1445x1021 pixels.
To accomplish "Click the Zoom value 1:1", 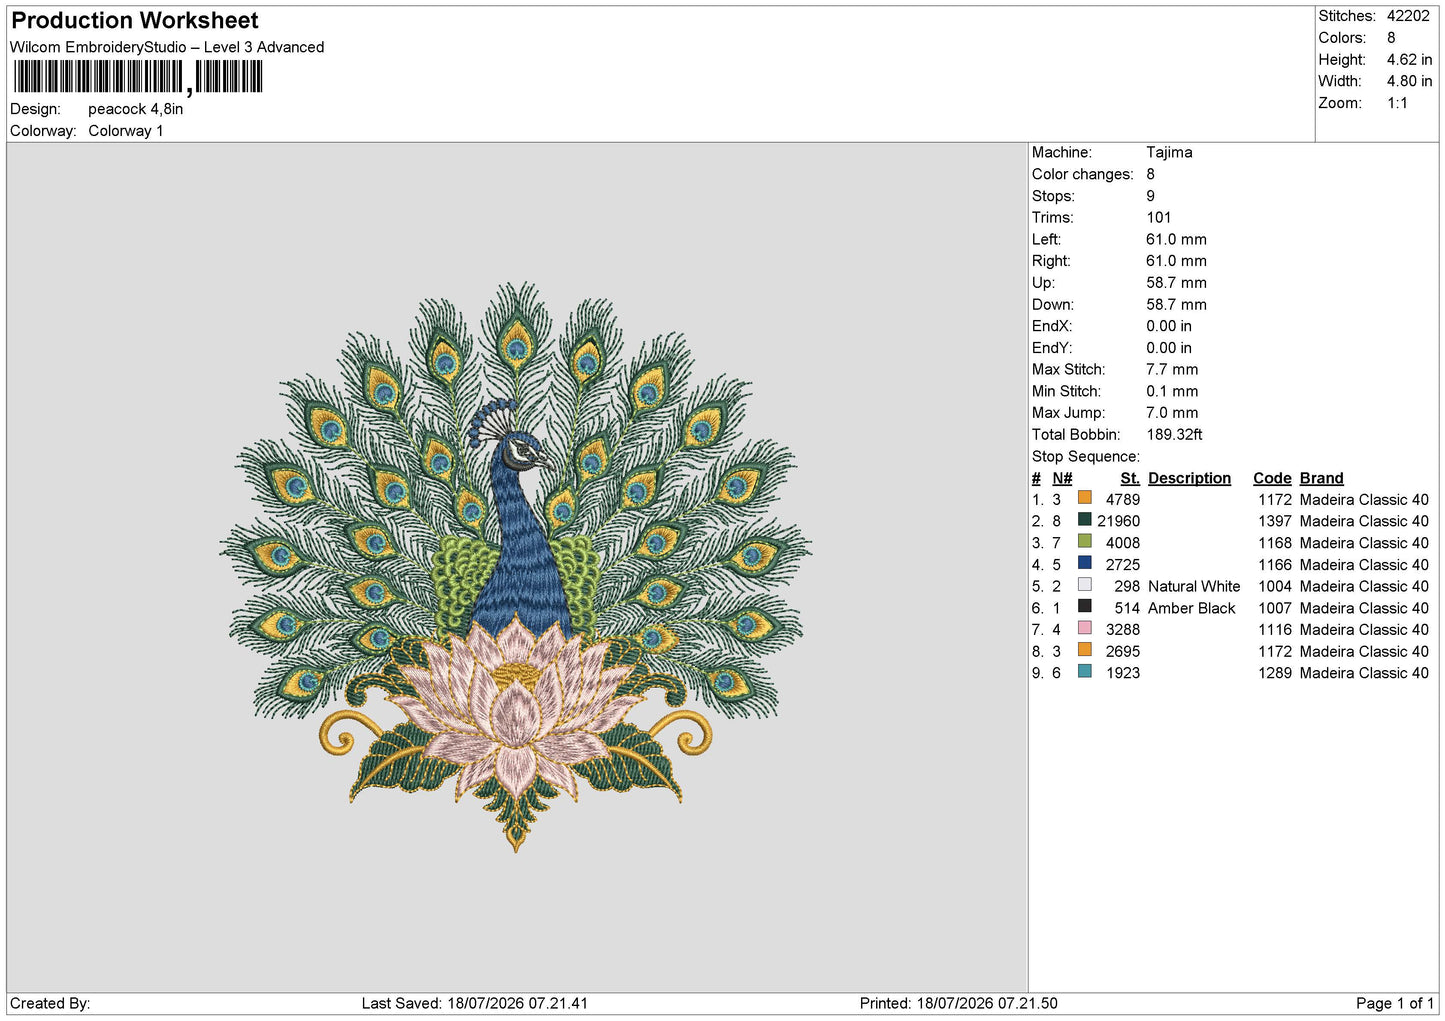I will (1397, 103).
